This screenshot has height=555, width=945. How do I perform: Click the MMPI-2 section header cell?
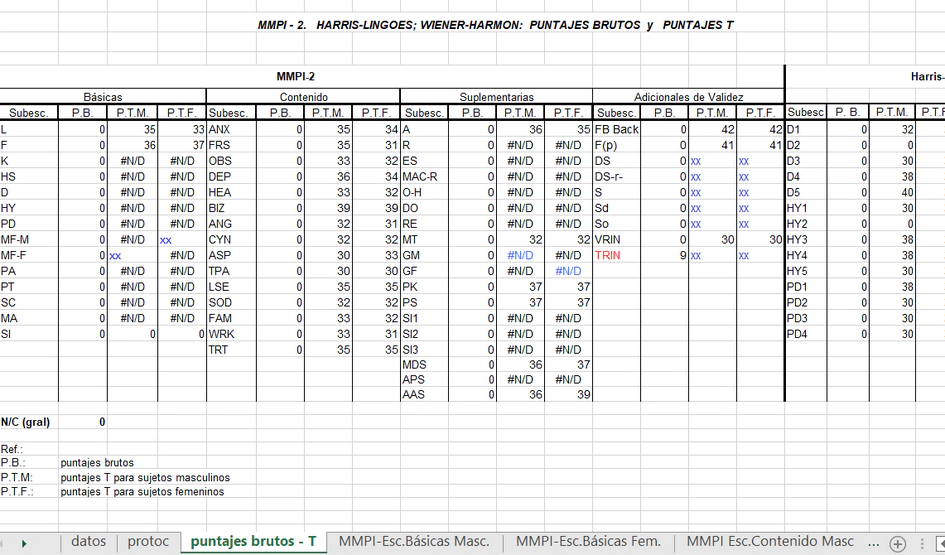point(302,76)
